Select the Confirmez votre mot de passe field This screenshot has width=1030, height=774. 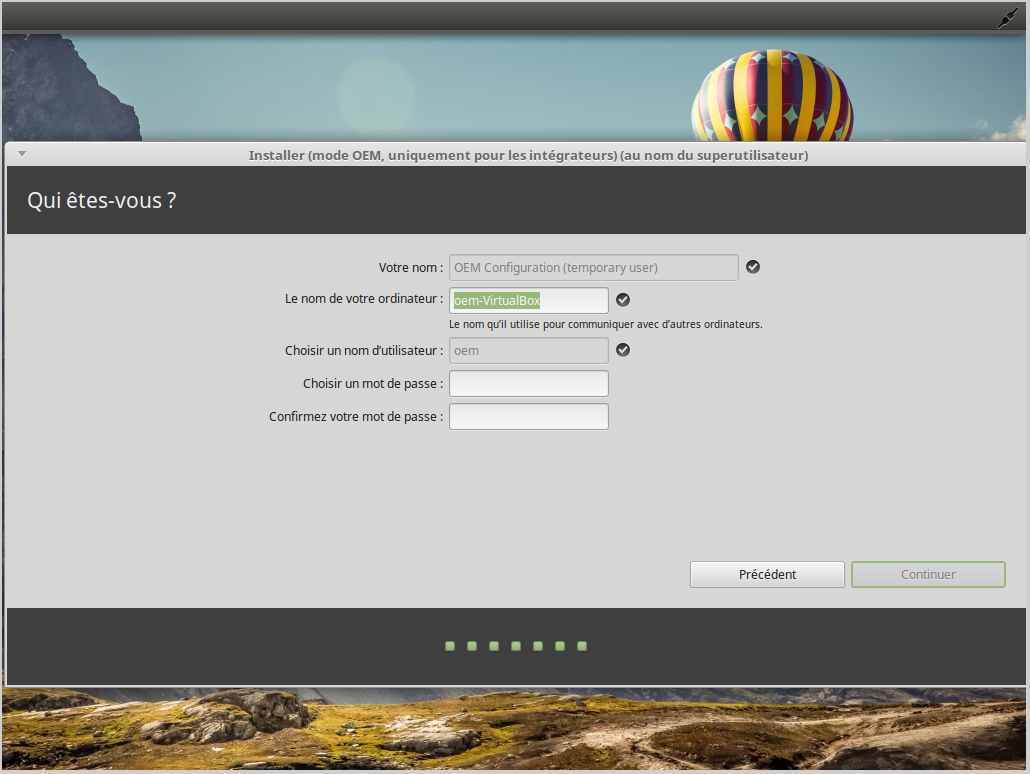tap(528, 417)
